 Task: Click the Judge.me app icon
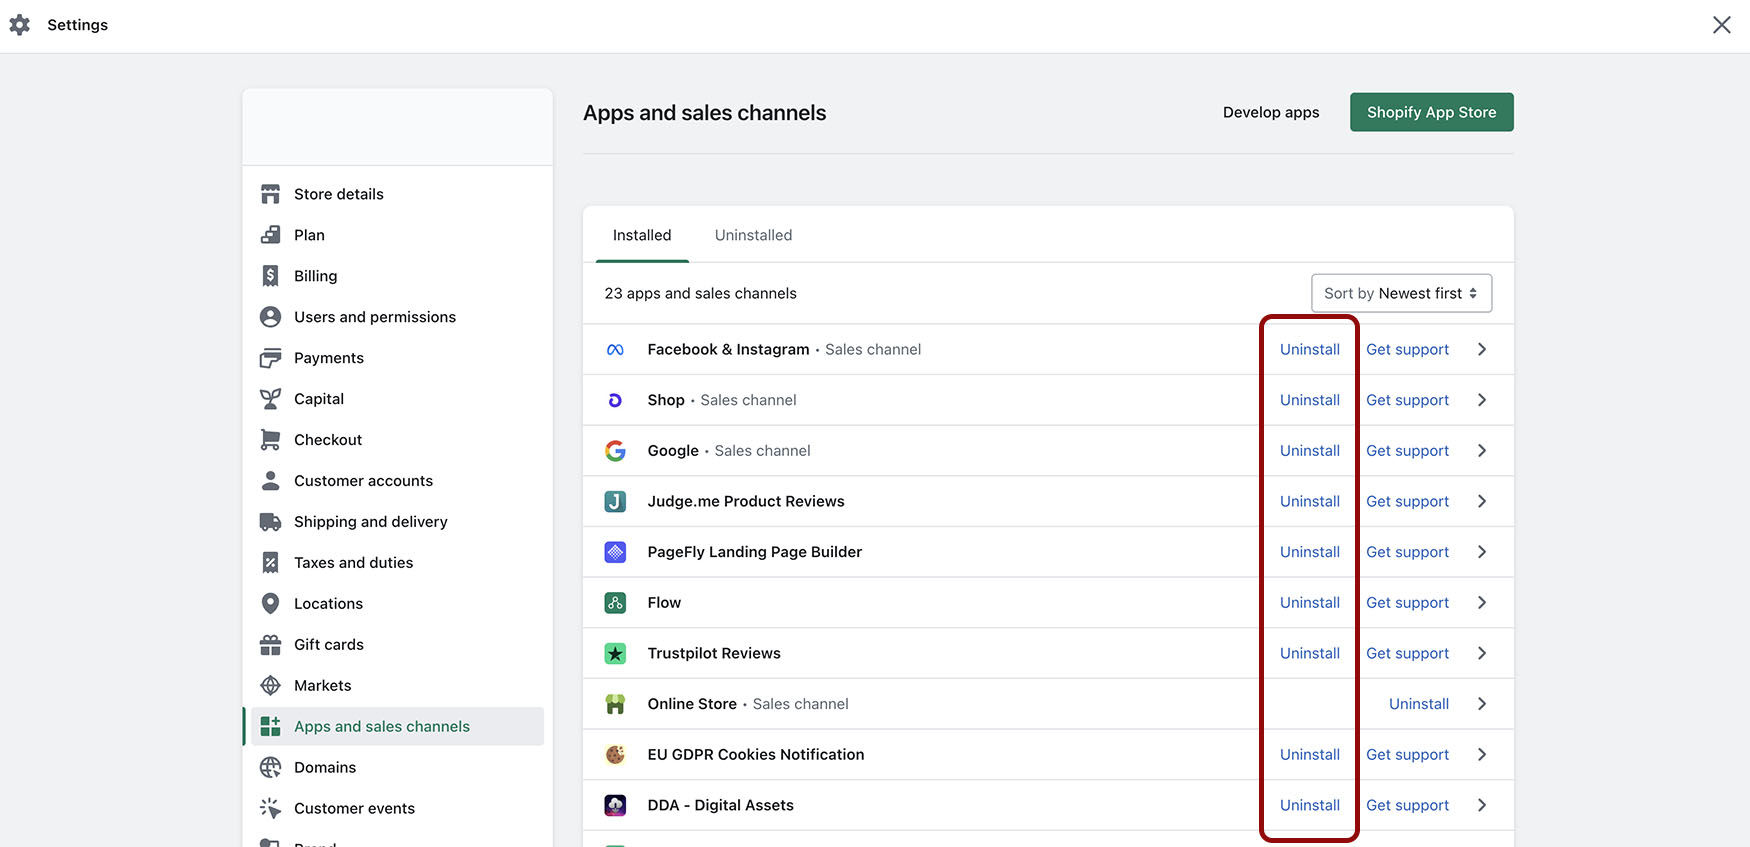click(x=615, y=502)
